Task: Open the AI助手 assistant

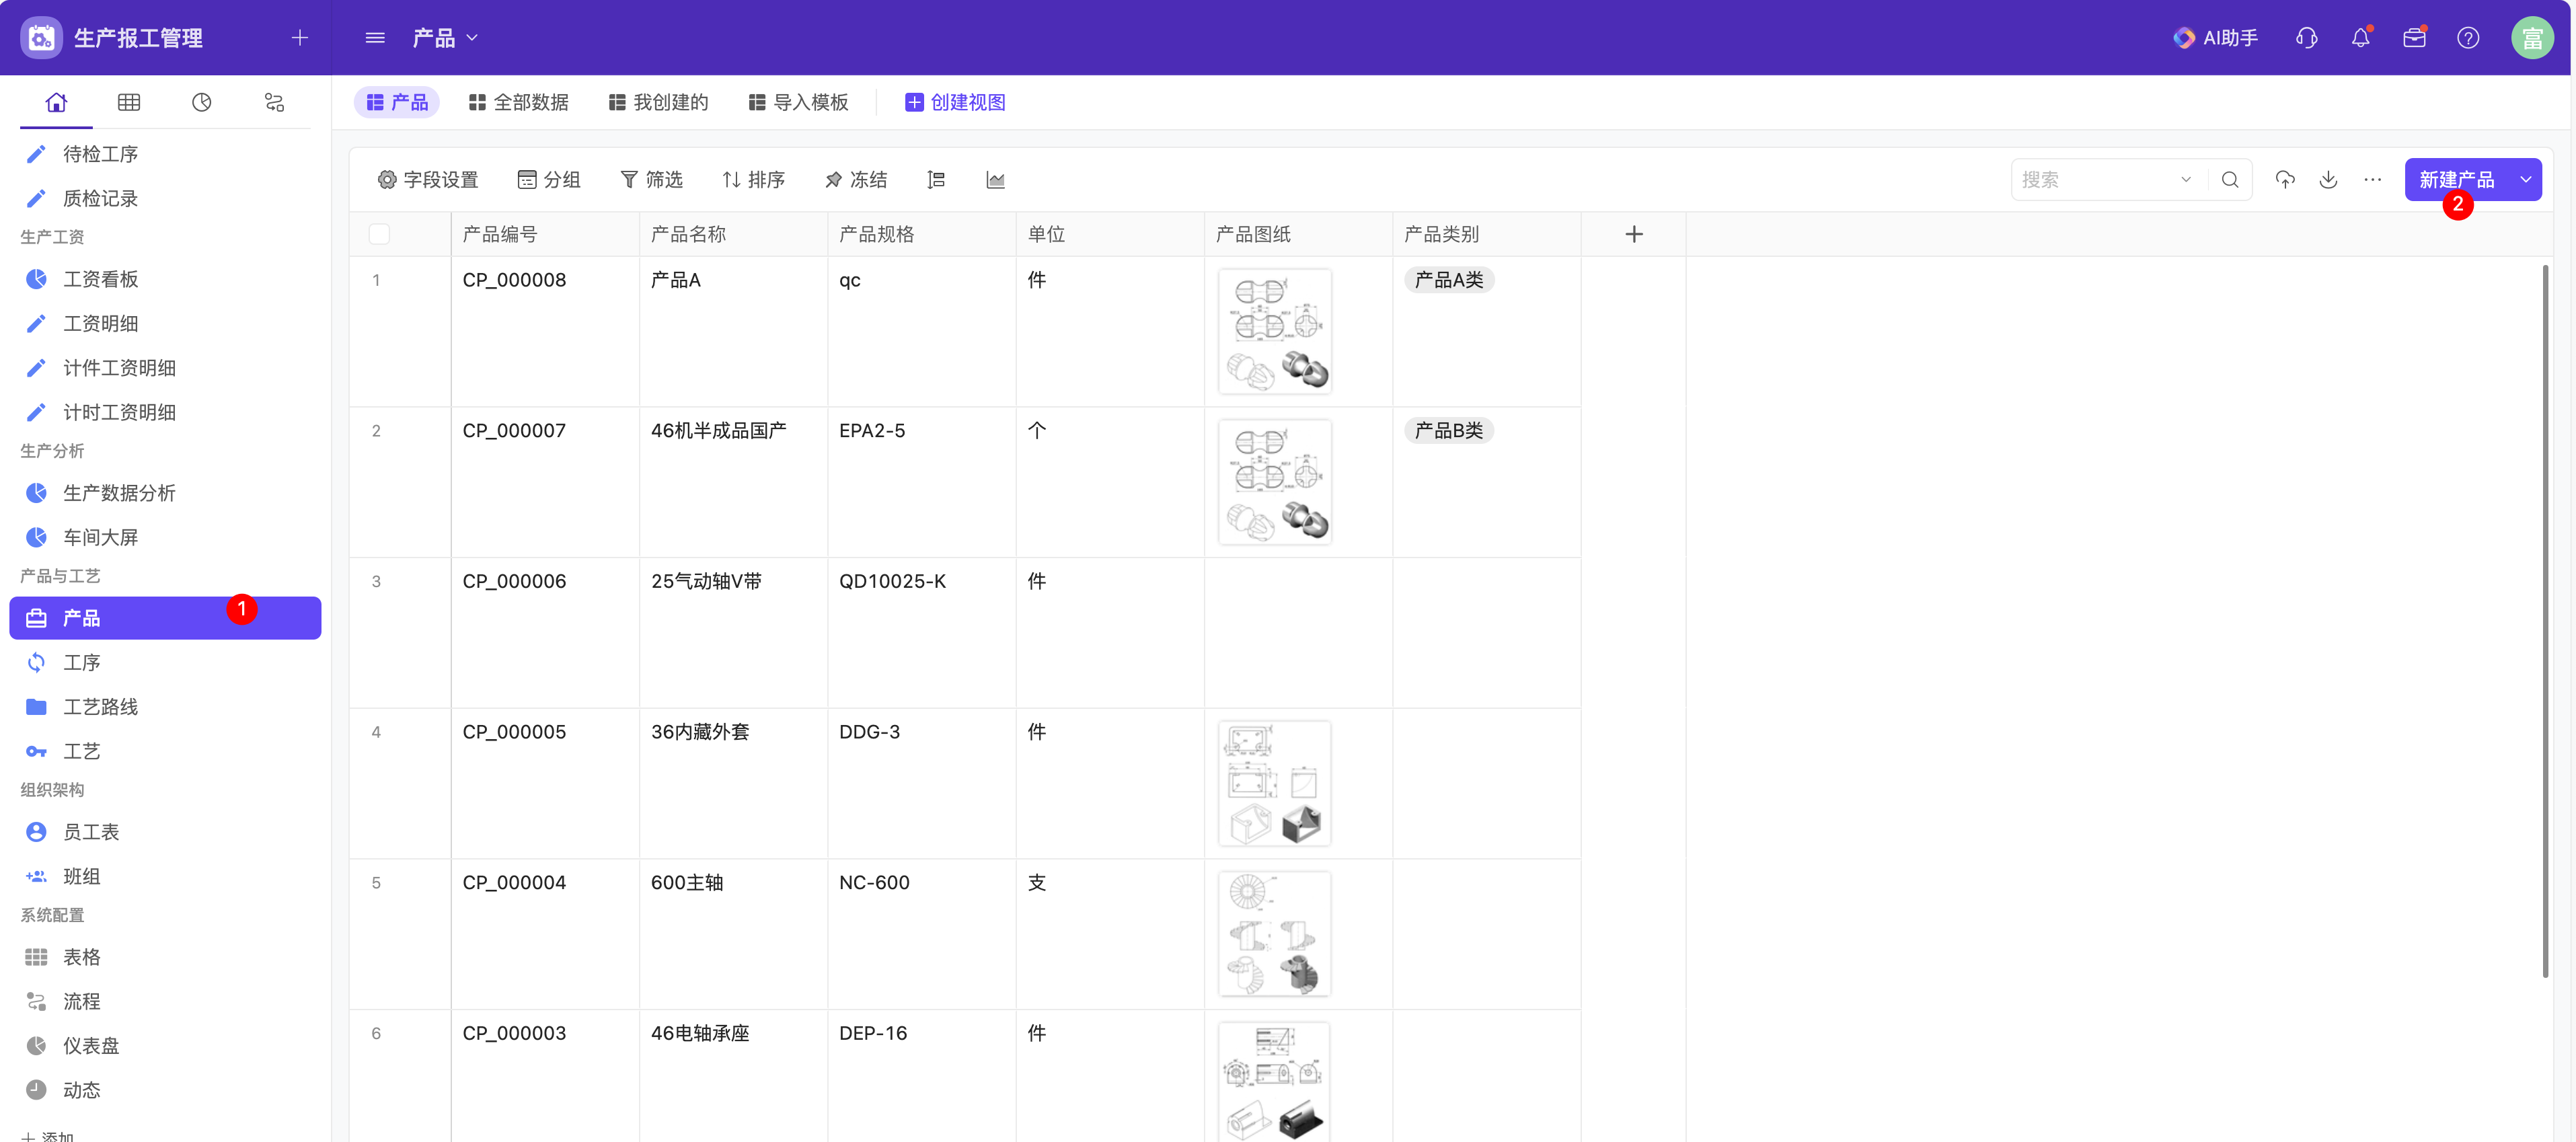Action: point(2215,38)
